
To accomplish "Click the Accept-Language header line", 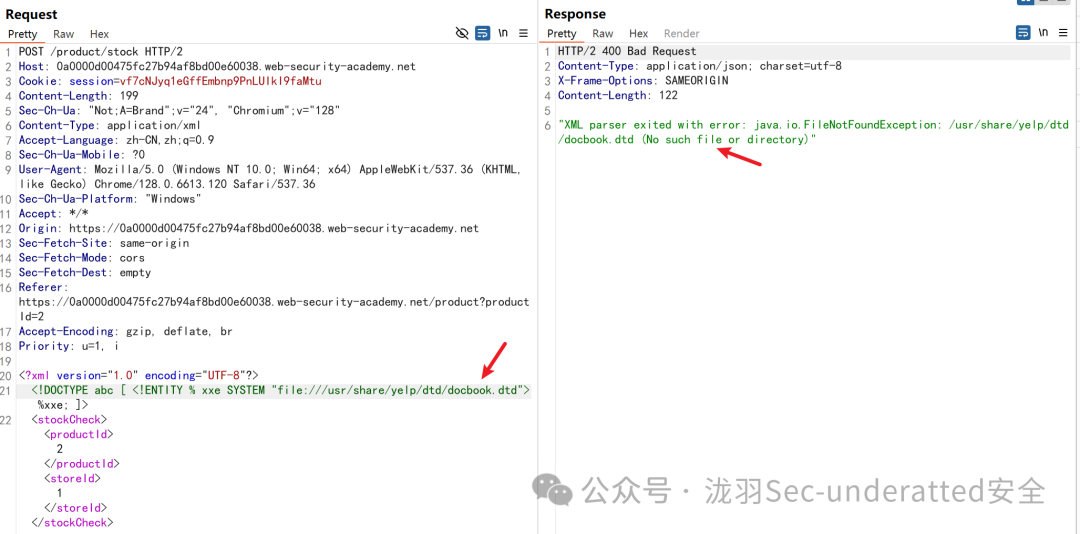I will (x=116, y=140).
